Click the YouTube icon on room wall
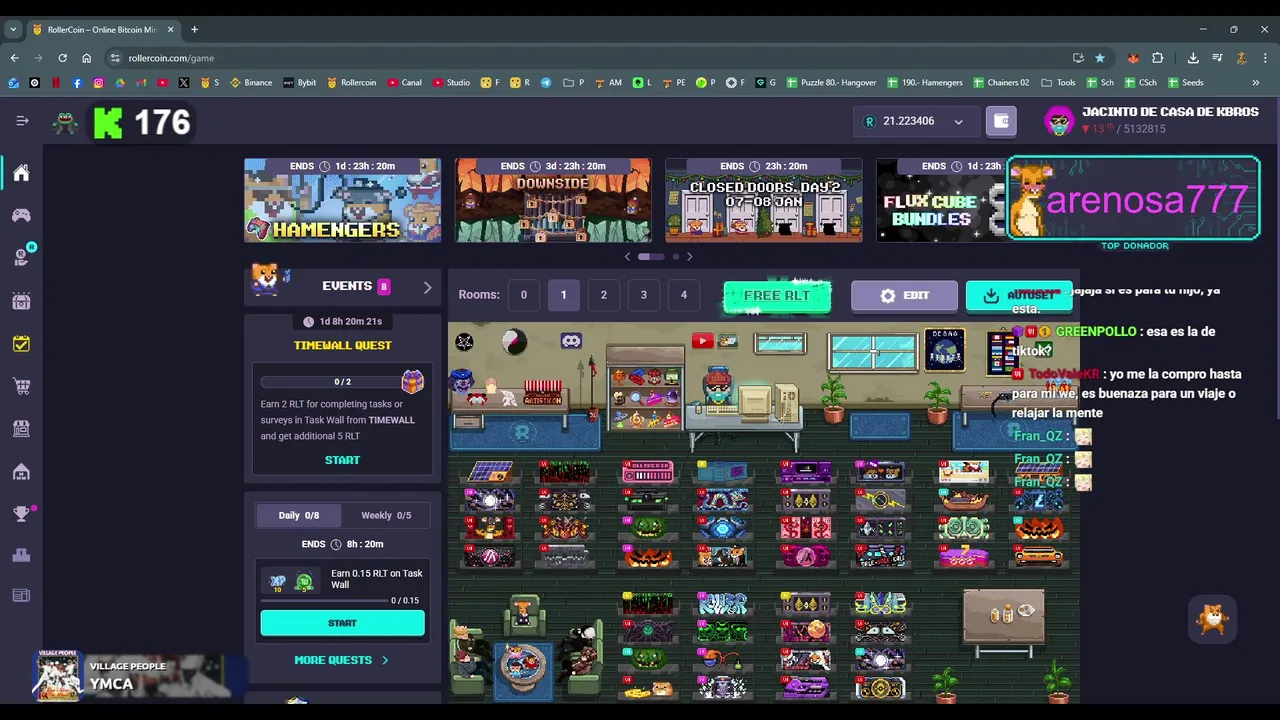The width and height of the screenshot is (1280, 720). pos(702,341)
